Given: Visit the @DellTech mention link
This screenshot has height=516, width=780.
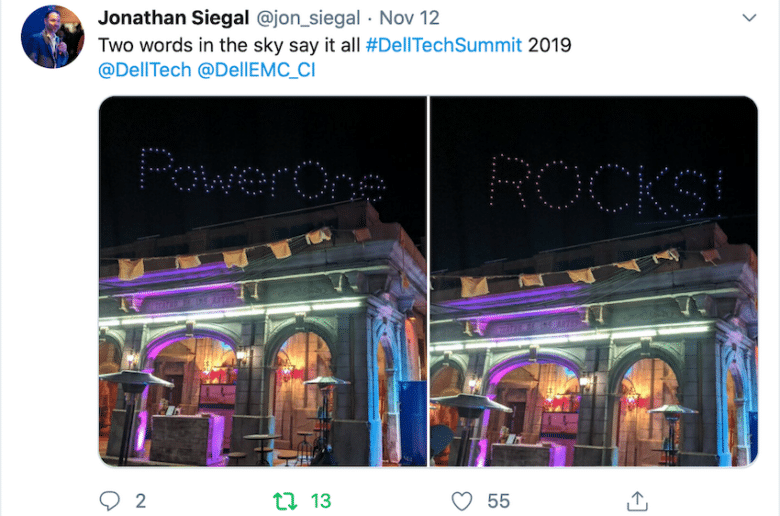Looking at the screenshot, I should pos(145,70).
